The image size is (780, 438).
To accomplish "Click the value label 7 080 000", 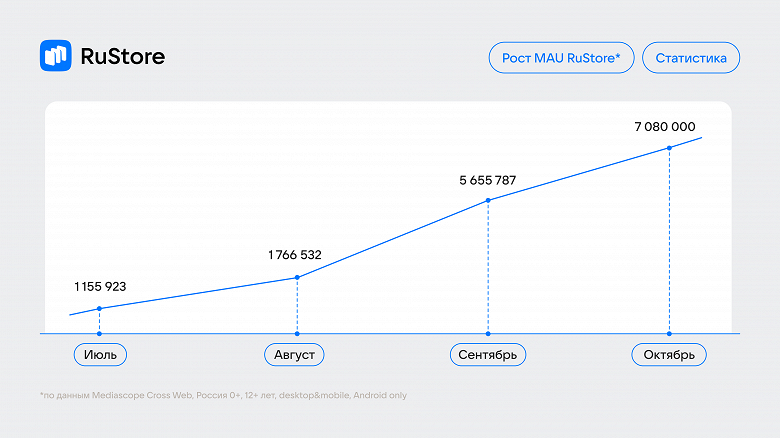I will click(665, 127).
